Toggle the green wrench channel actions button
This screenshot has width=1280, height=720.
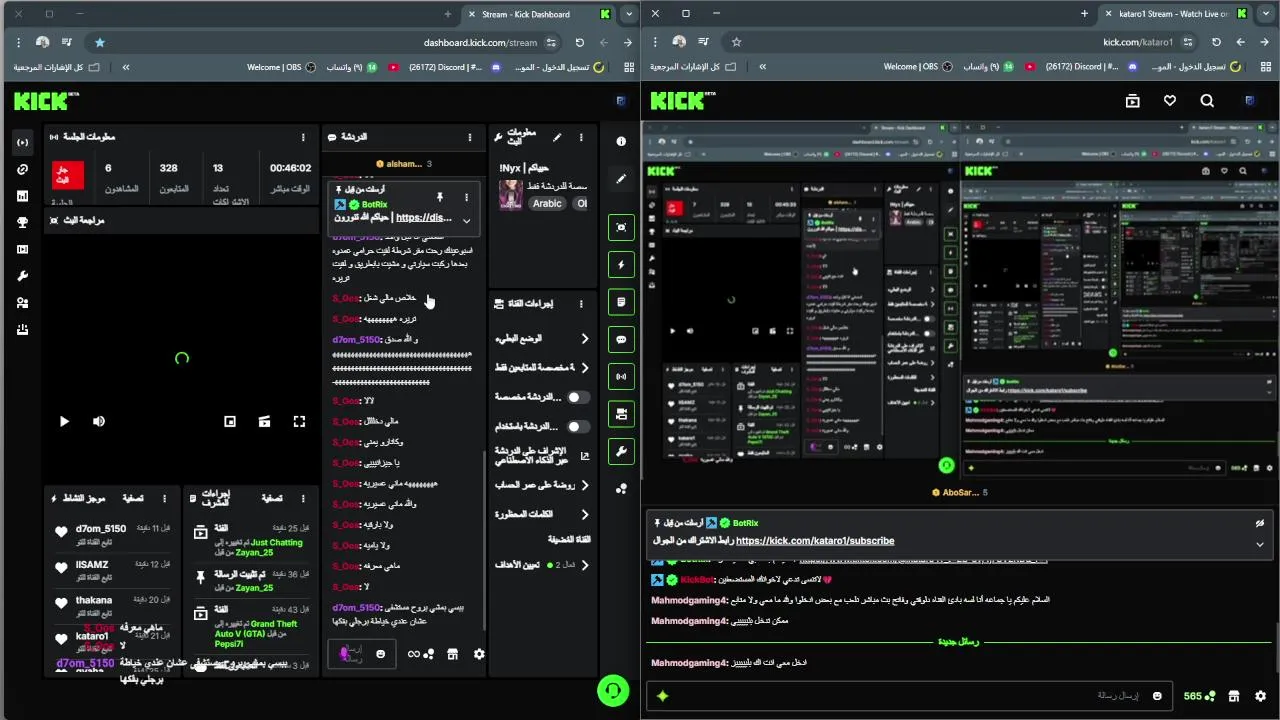(x=621, y=452)
